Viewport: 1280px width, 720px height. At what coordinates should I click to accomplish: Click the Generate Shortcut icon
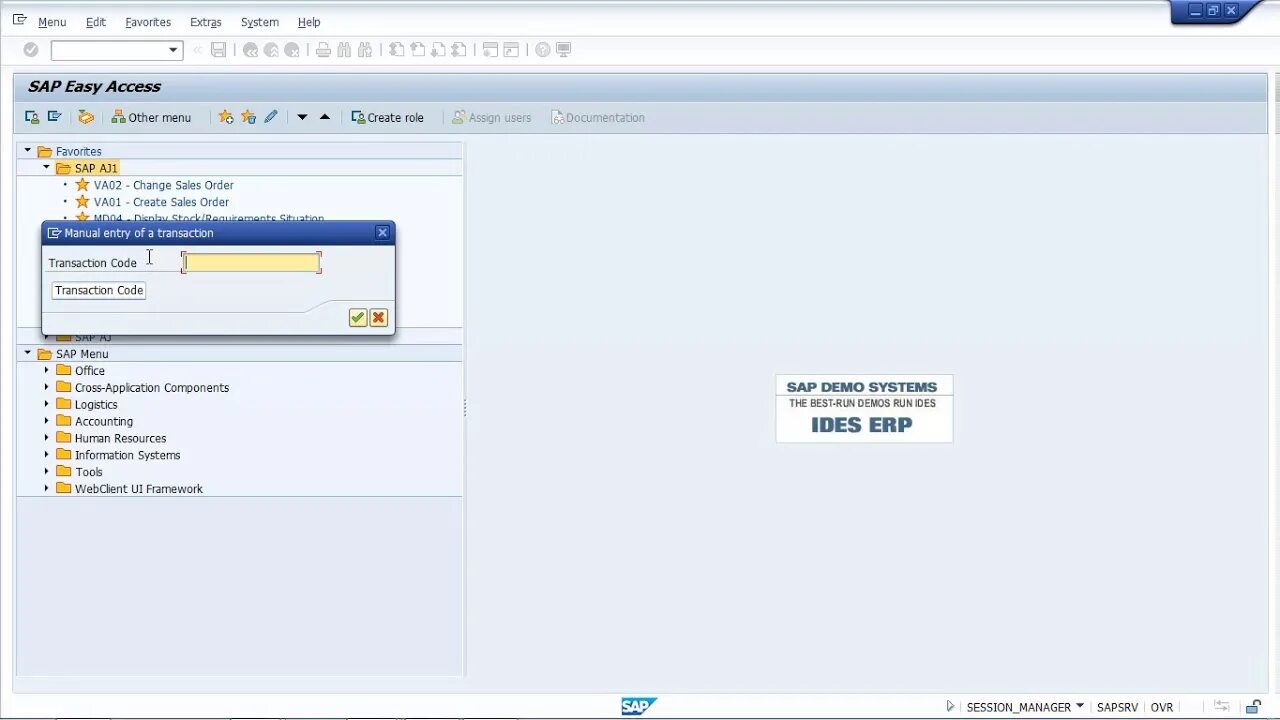click(511, 50)
